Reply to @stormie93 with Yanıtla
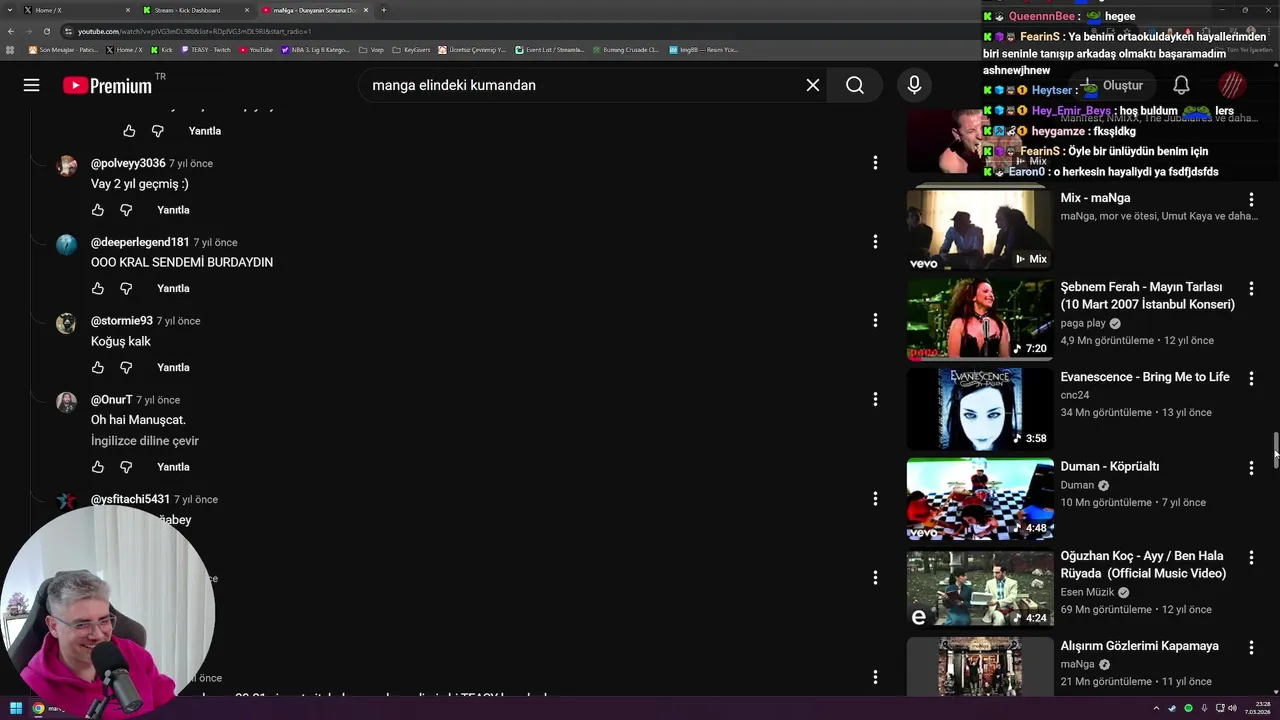This screenshot has width=1280, height=720. [173, 367]
